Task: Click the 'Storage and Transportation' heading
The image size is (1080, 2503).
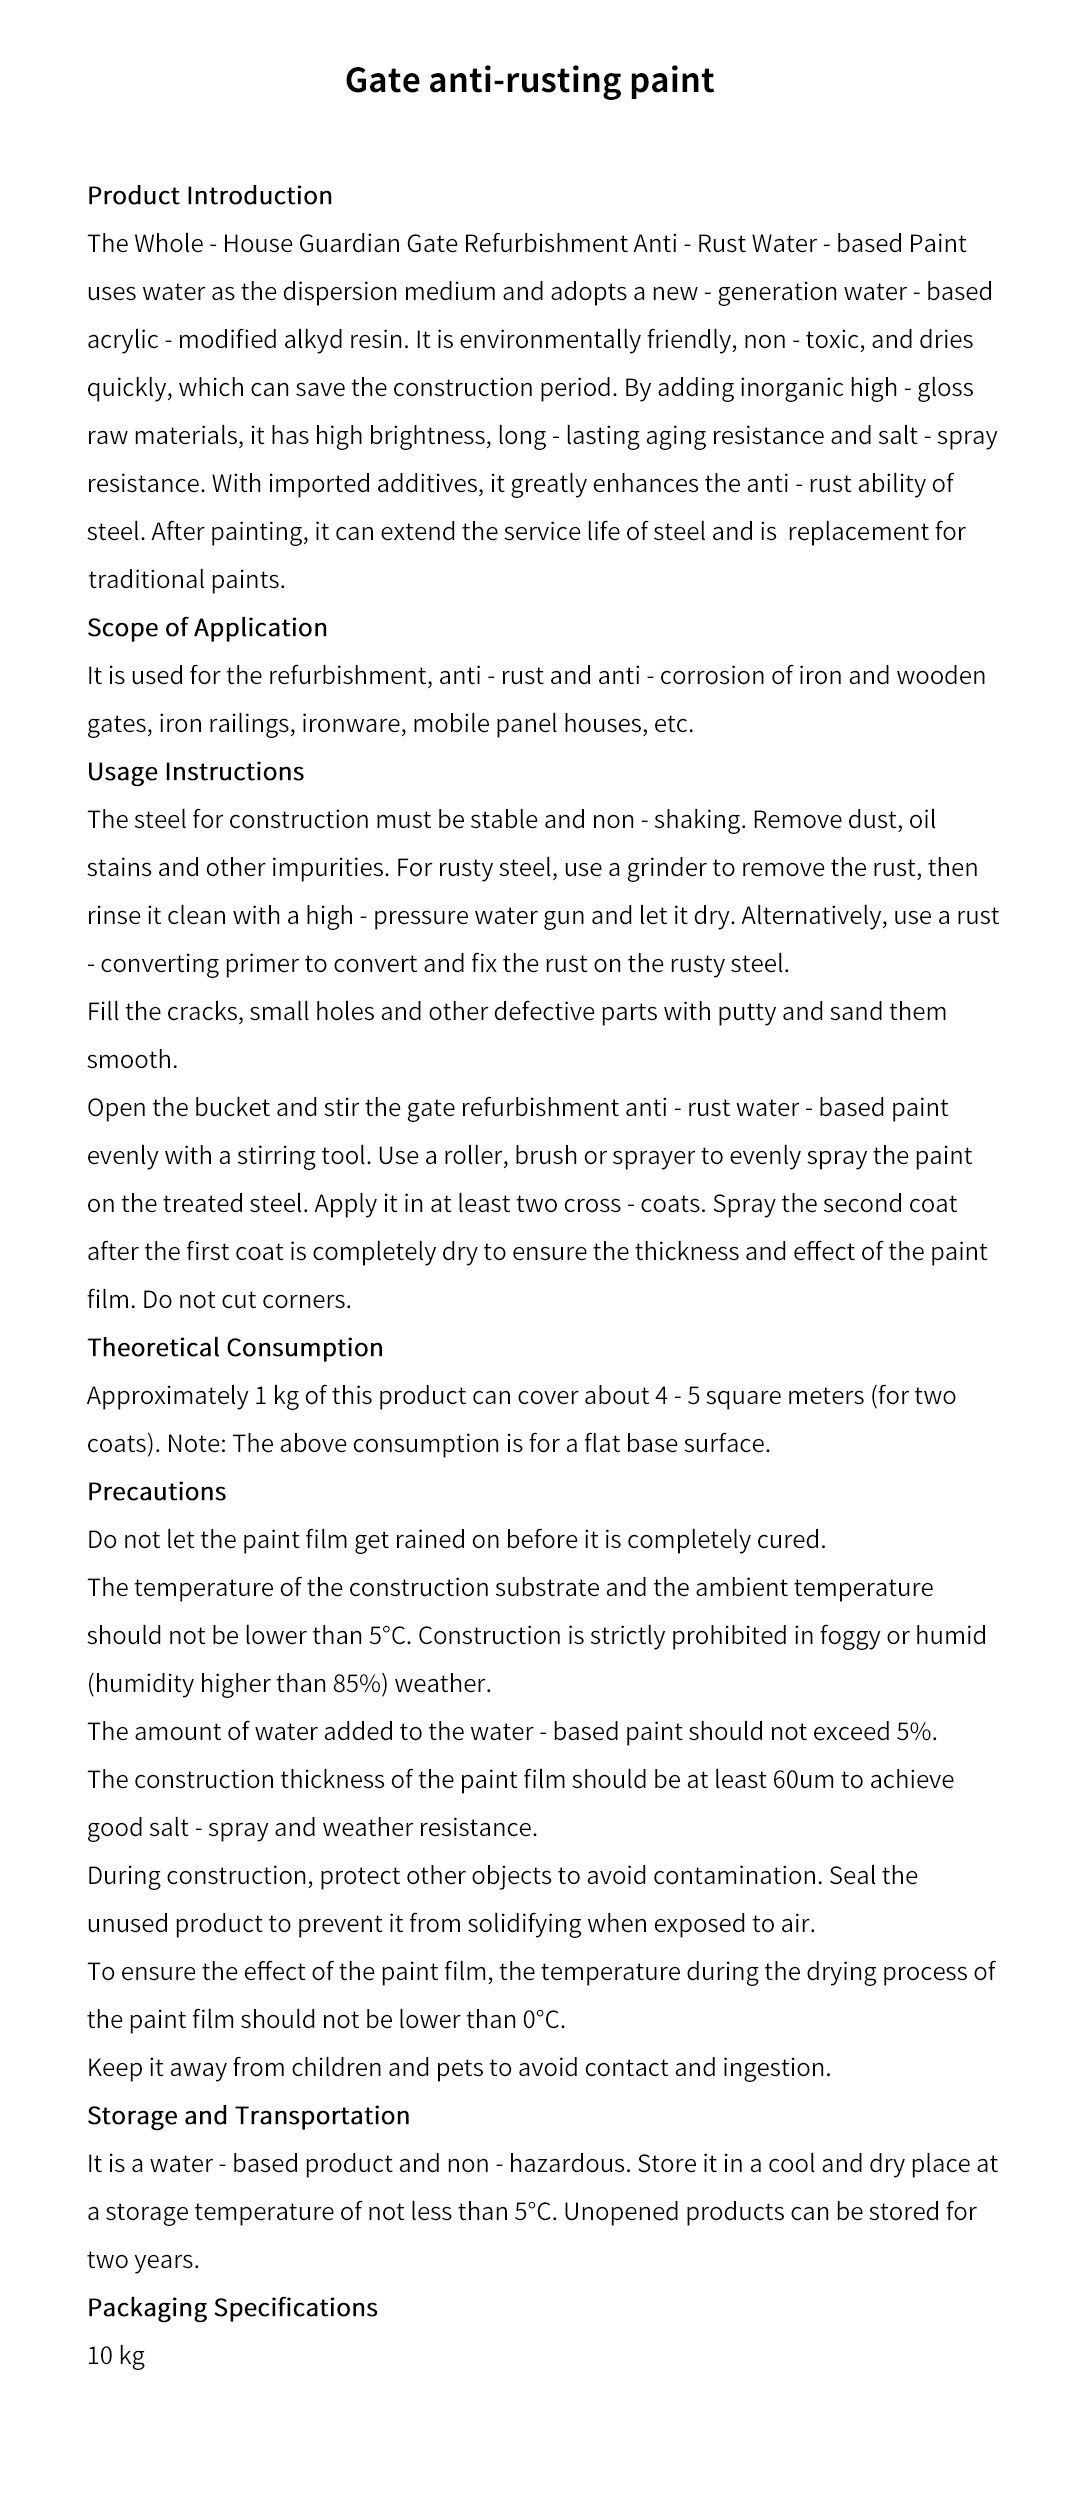Action: coord(249,2115)
